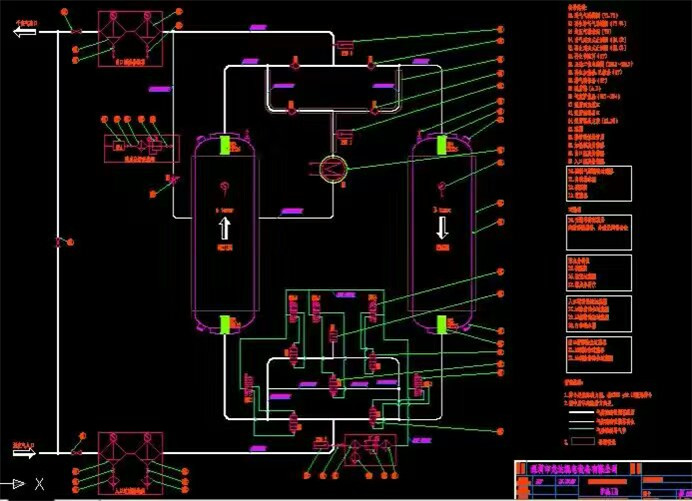Click the white left-pointing outlet arrow
Screen dimensions: 692x501
23,32
